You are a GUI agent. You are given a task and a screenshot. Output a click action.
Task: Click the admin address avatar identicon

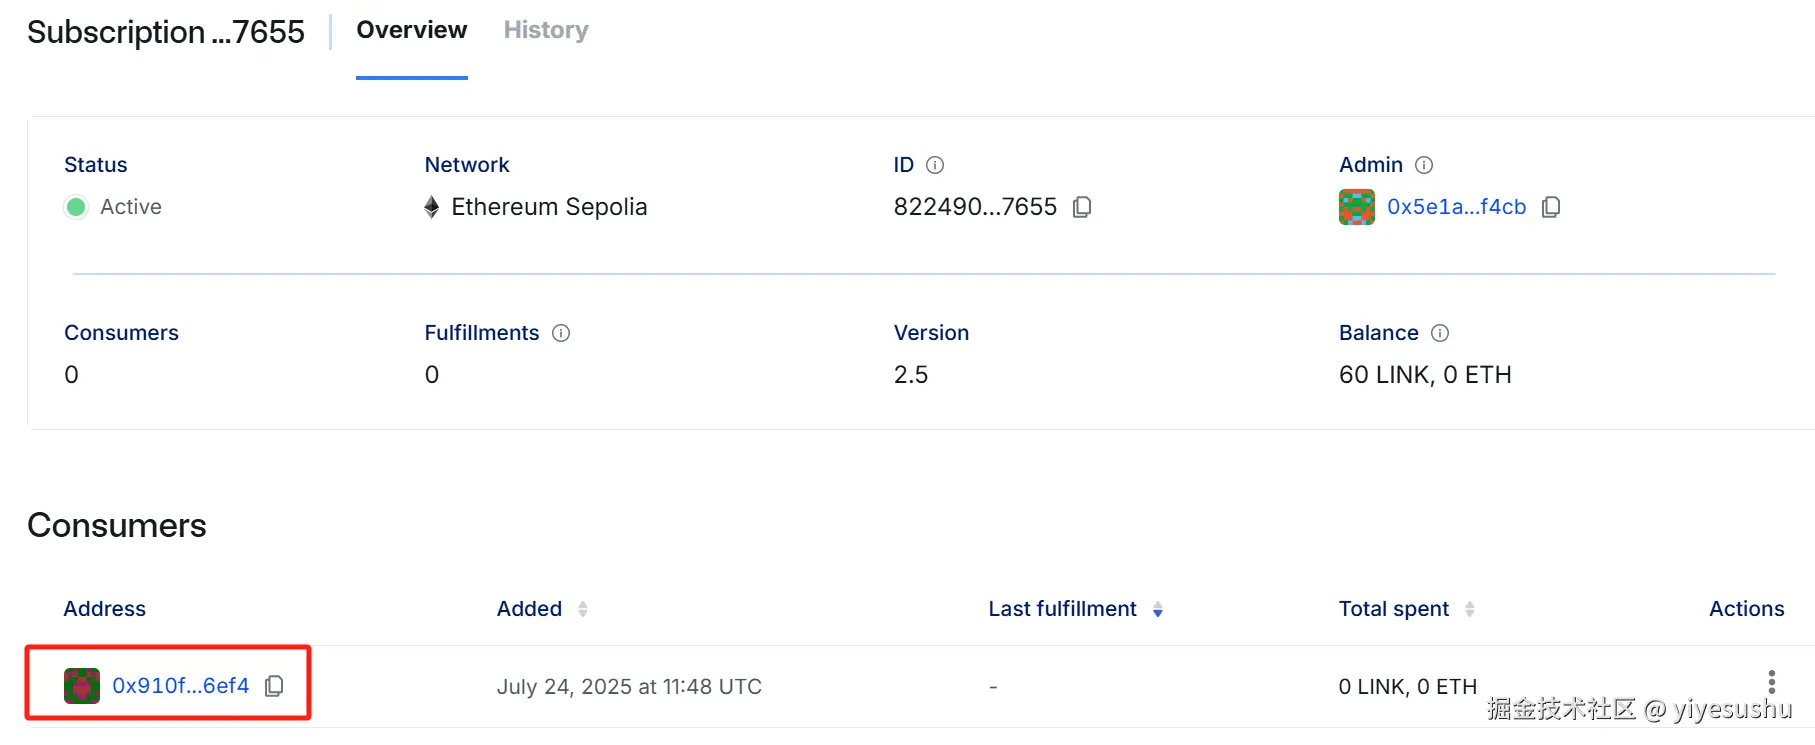coord(1357,207)
